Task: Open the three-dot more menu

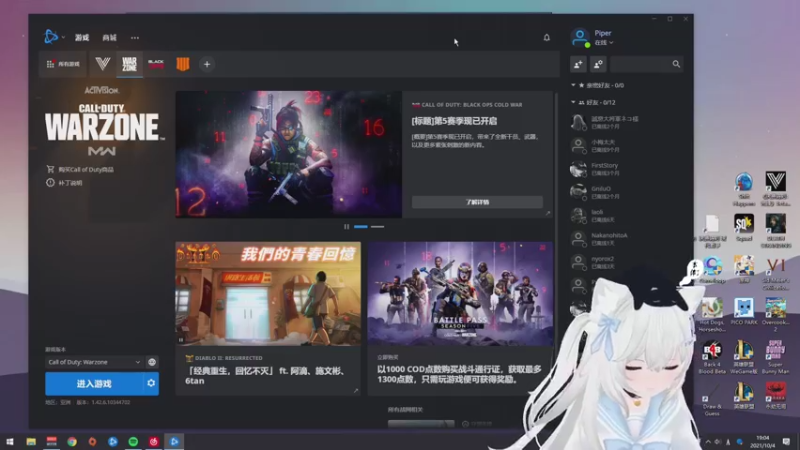Action: tap(135, 38)
